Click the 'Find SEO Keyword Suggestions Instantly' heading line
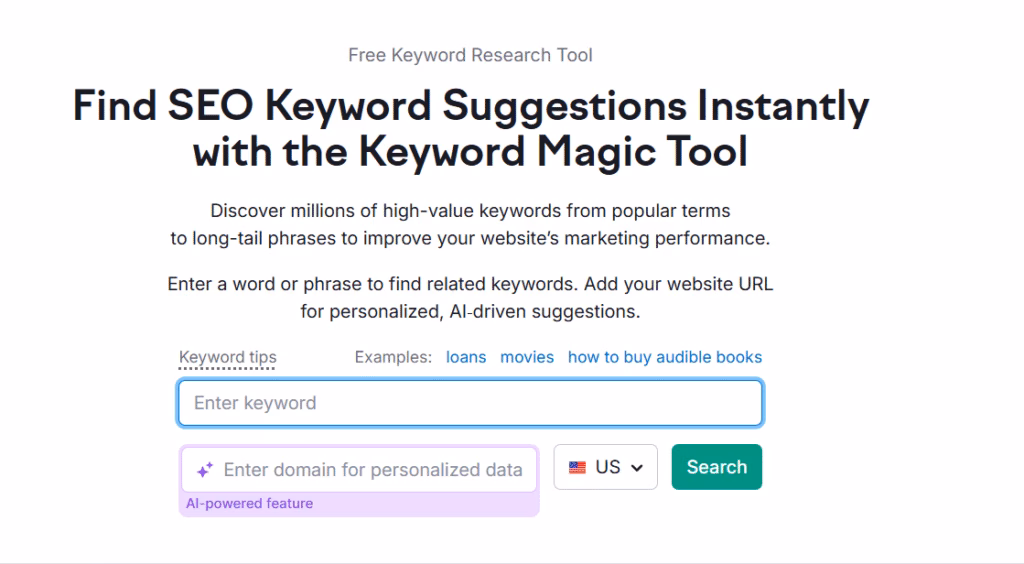This screenshot has width=1024, height=564. [x=470, y=106]
